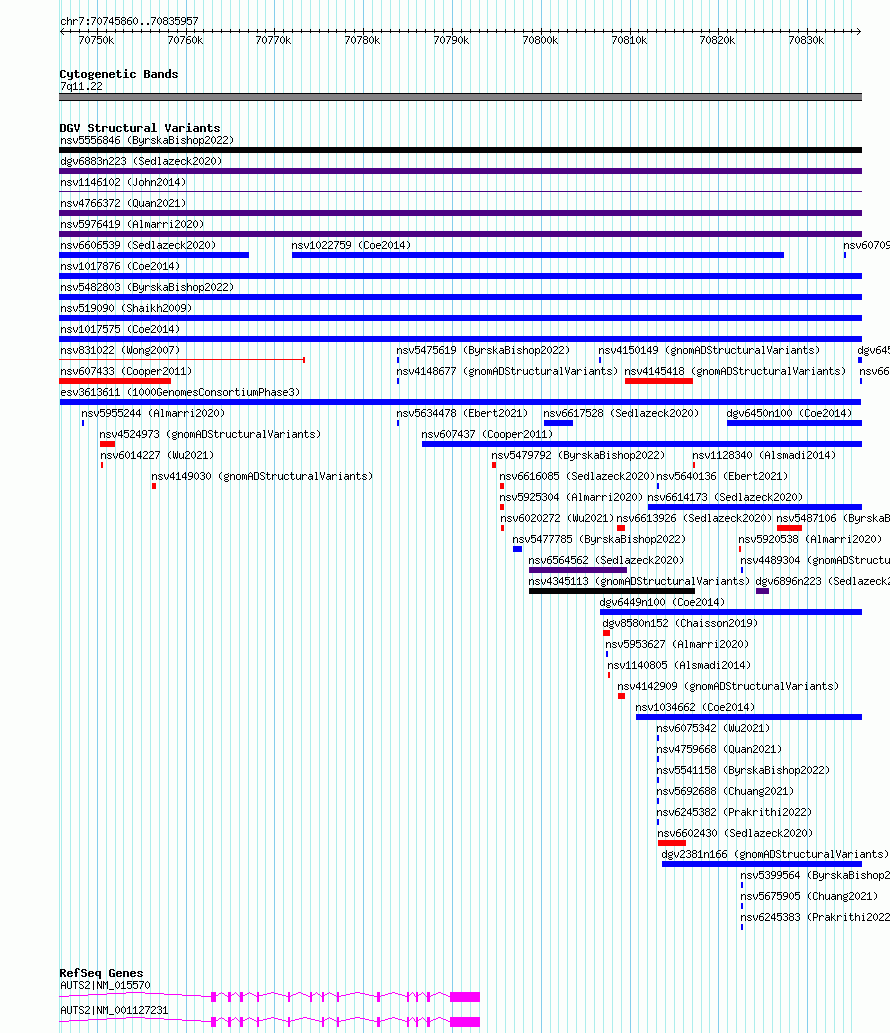Open nsv1017876 (Coe2014) variant
The height and width of the screenshot is (1033, 890).
point(120,267)
